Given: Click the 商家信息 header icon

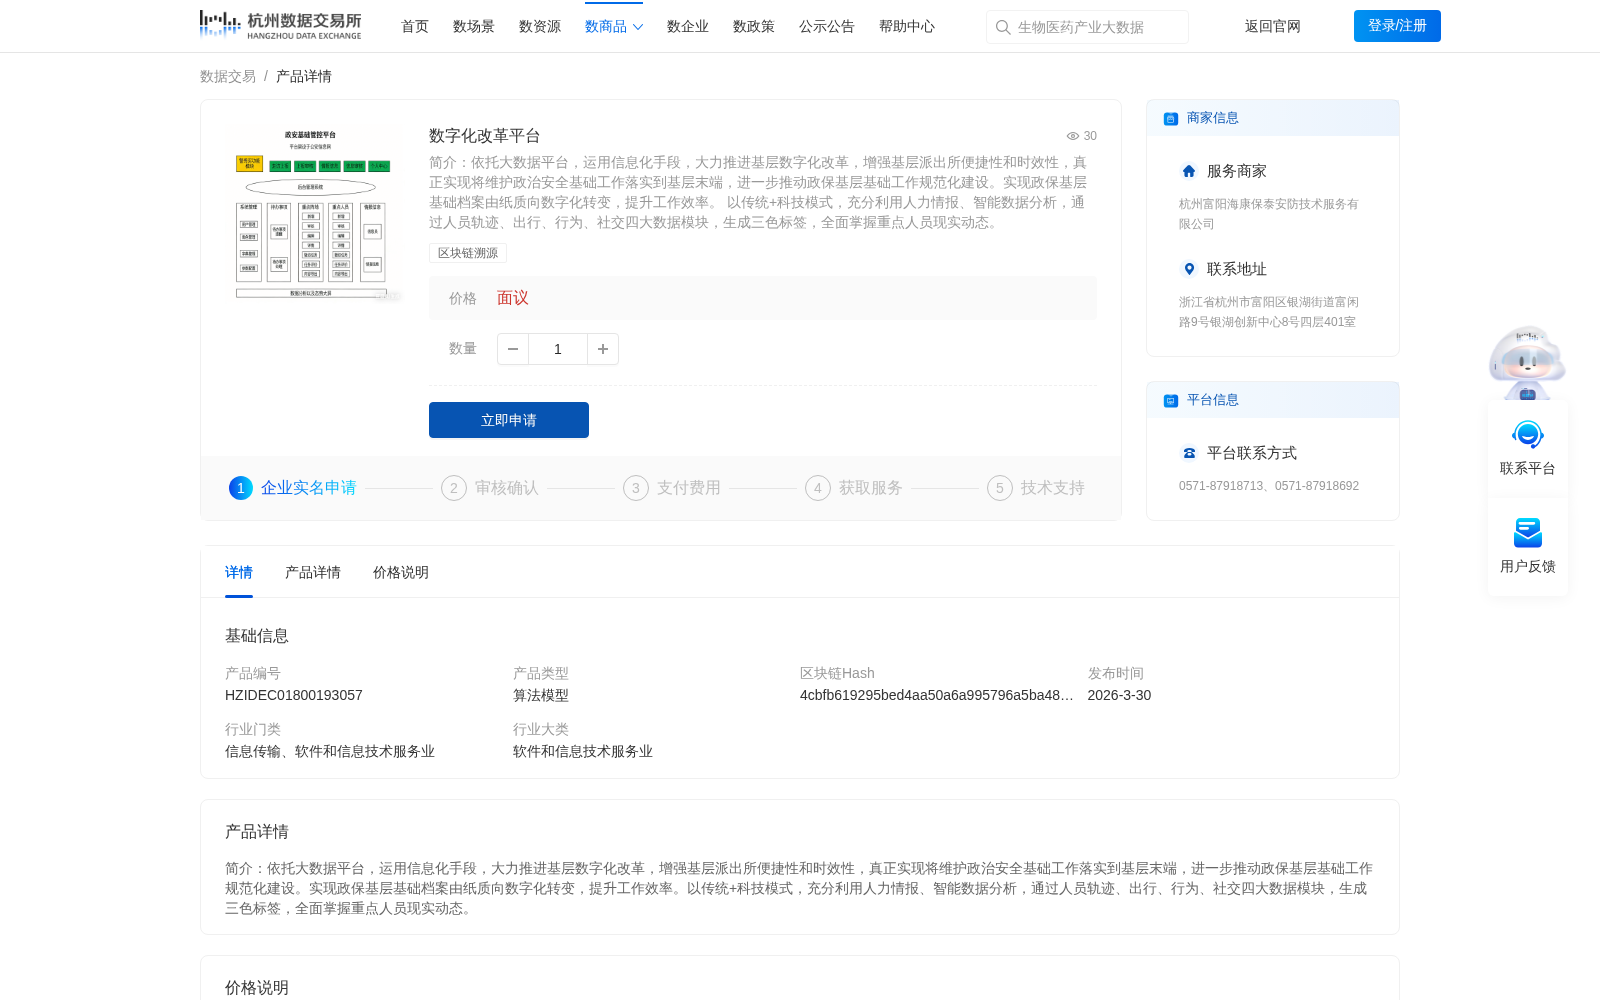Looking at the screenshot, I should coord(1171,118).
